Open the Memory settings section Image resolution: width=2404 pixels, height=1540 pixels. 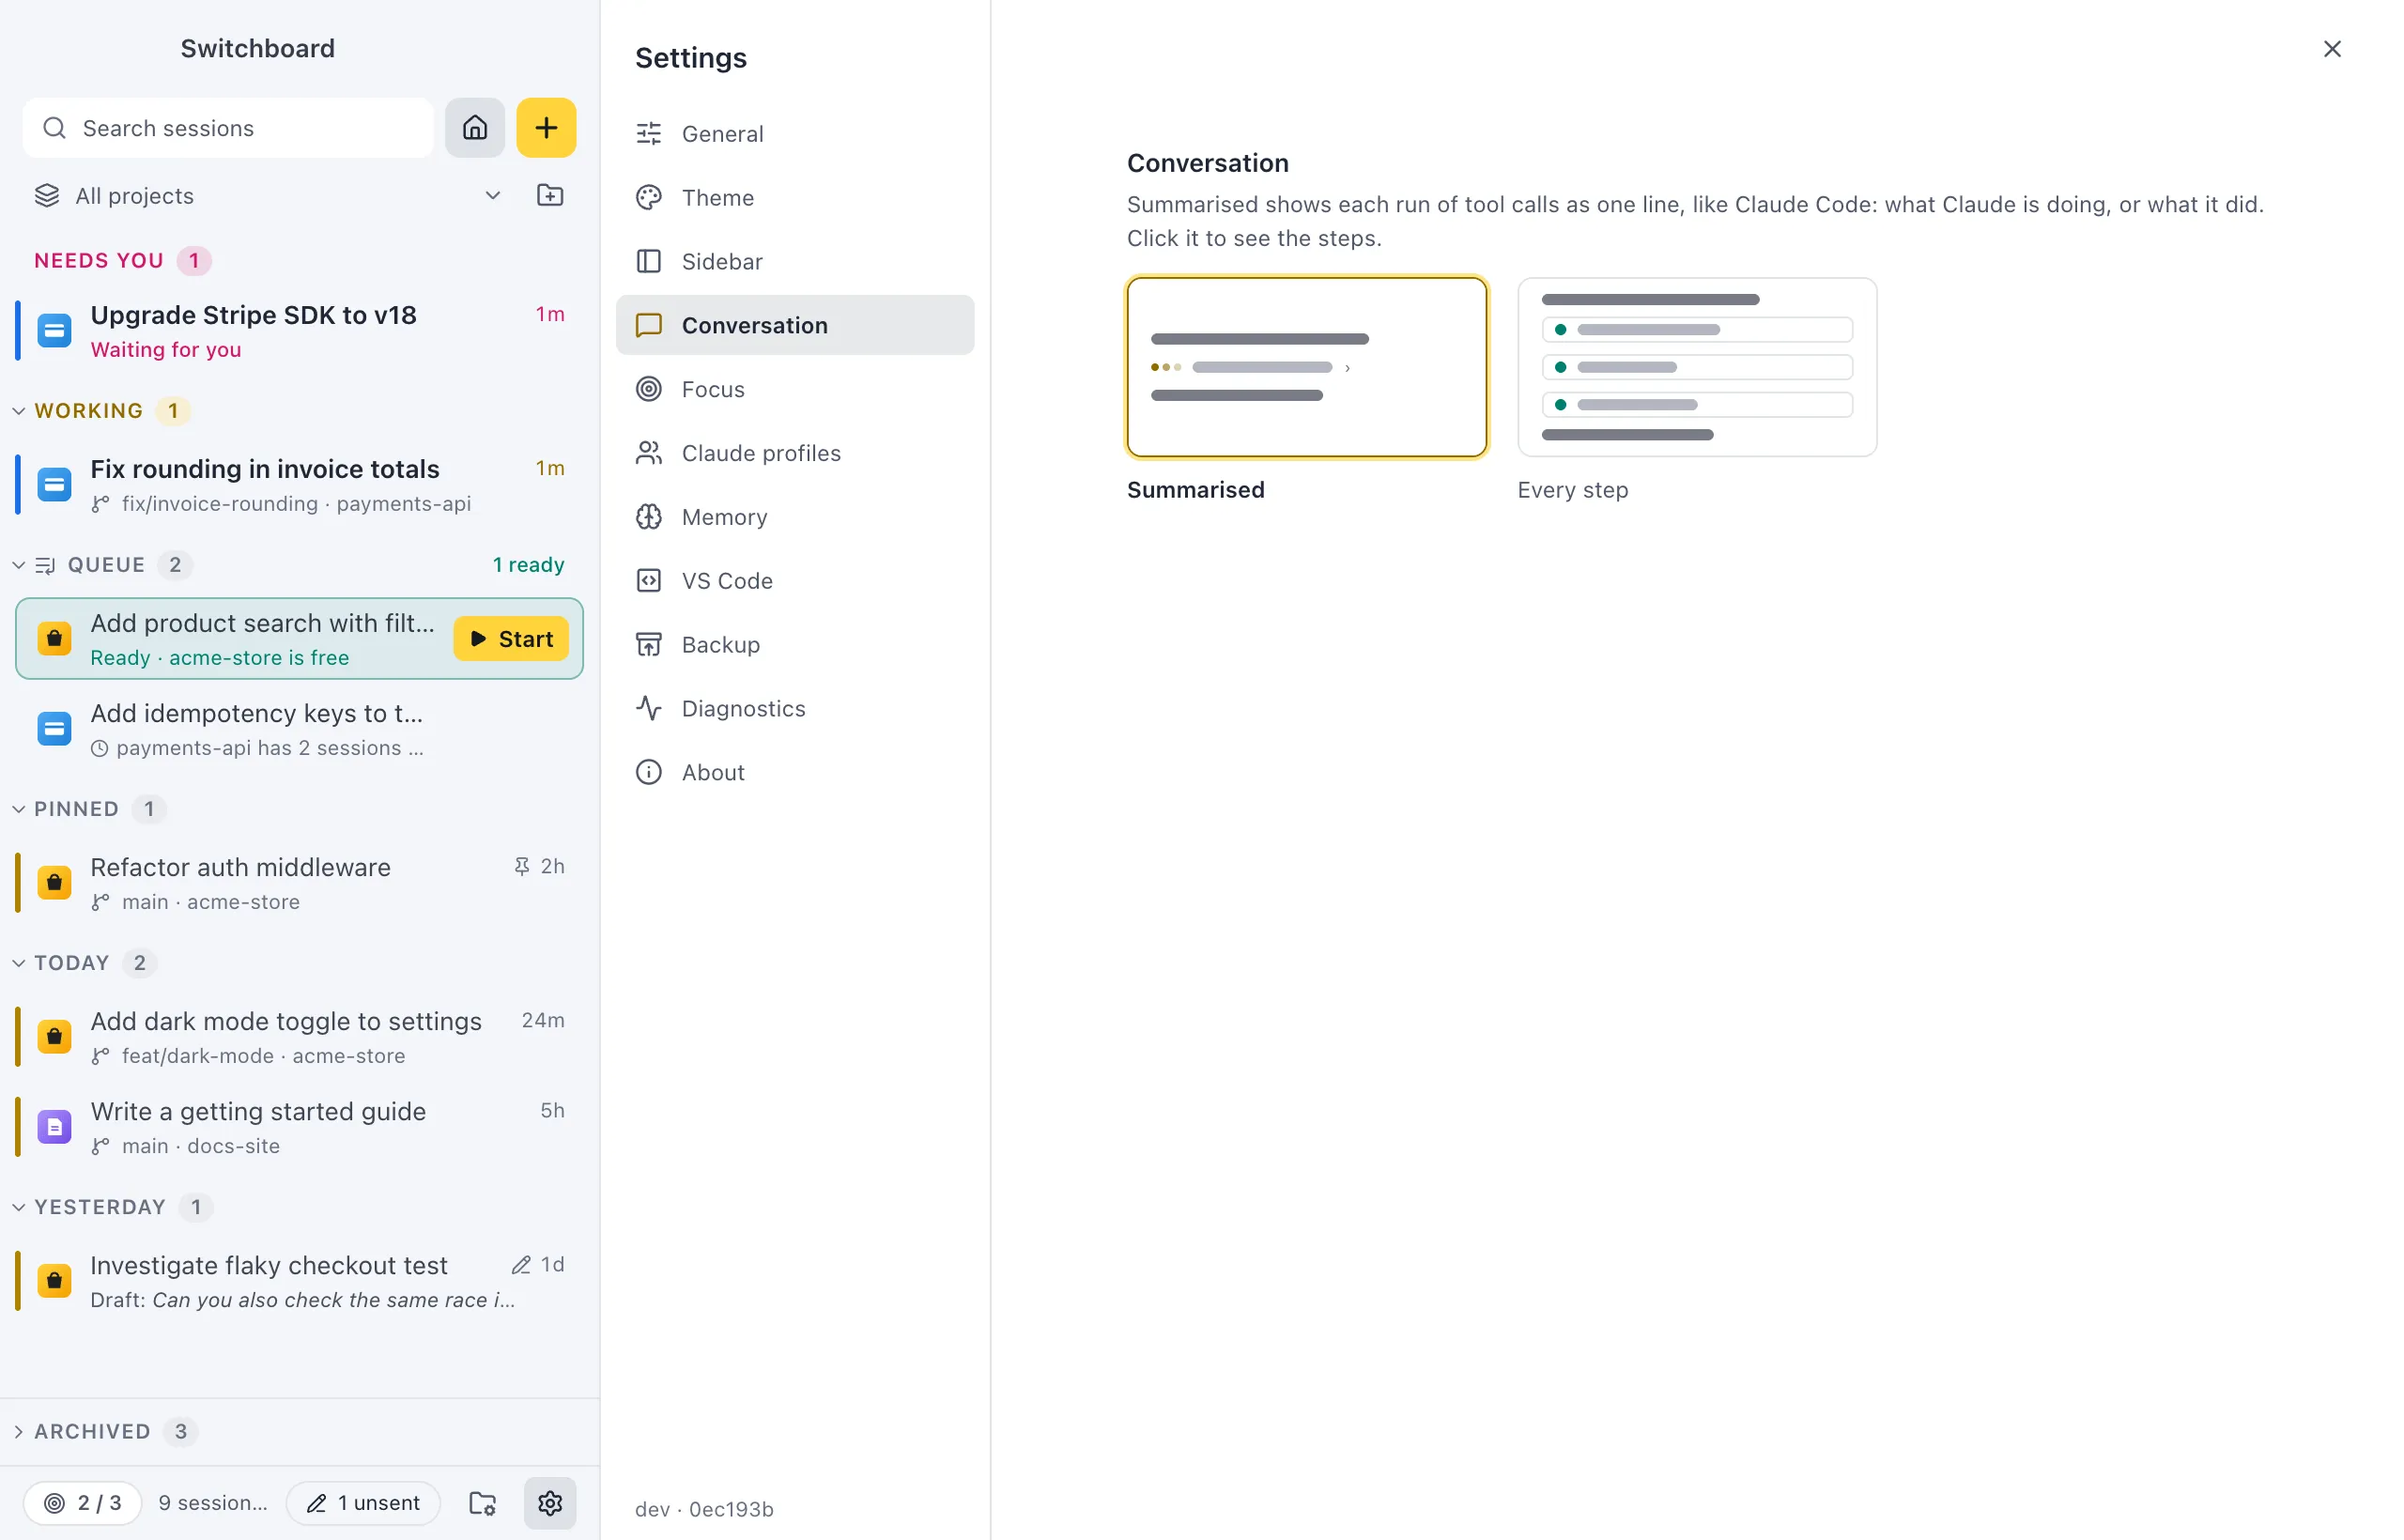(x=795, y=517)
